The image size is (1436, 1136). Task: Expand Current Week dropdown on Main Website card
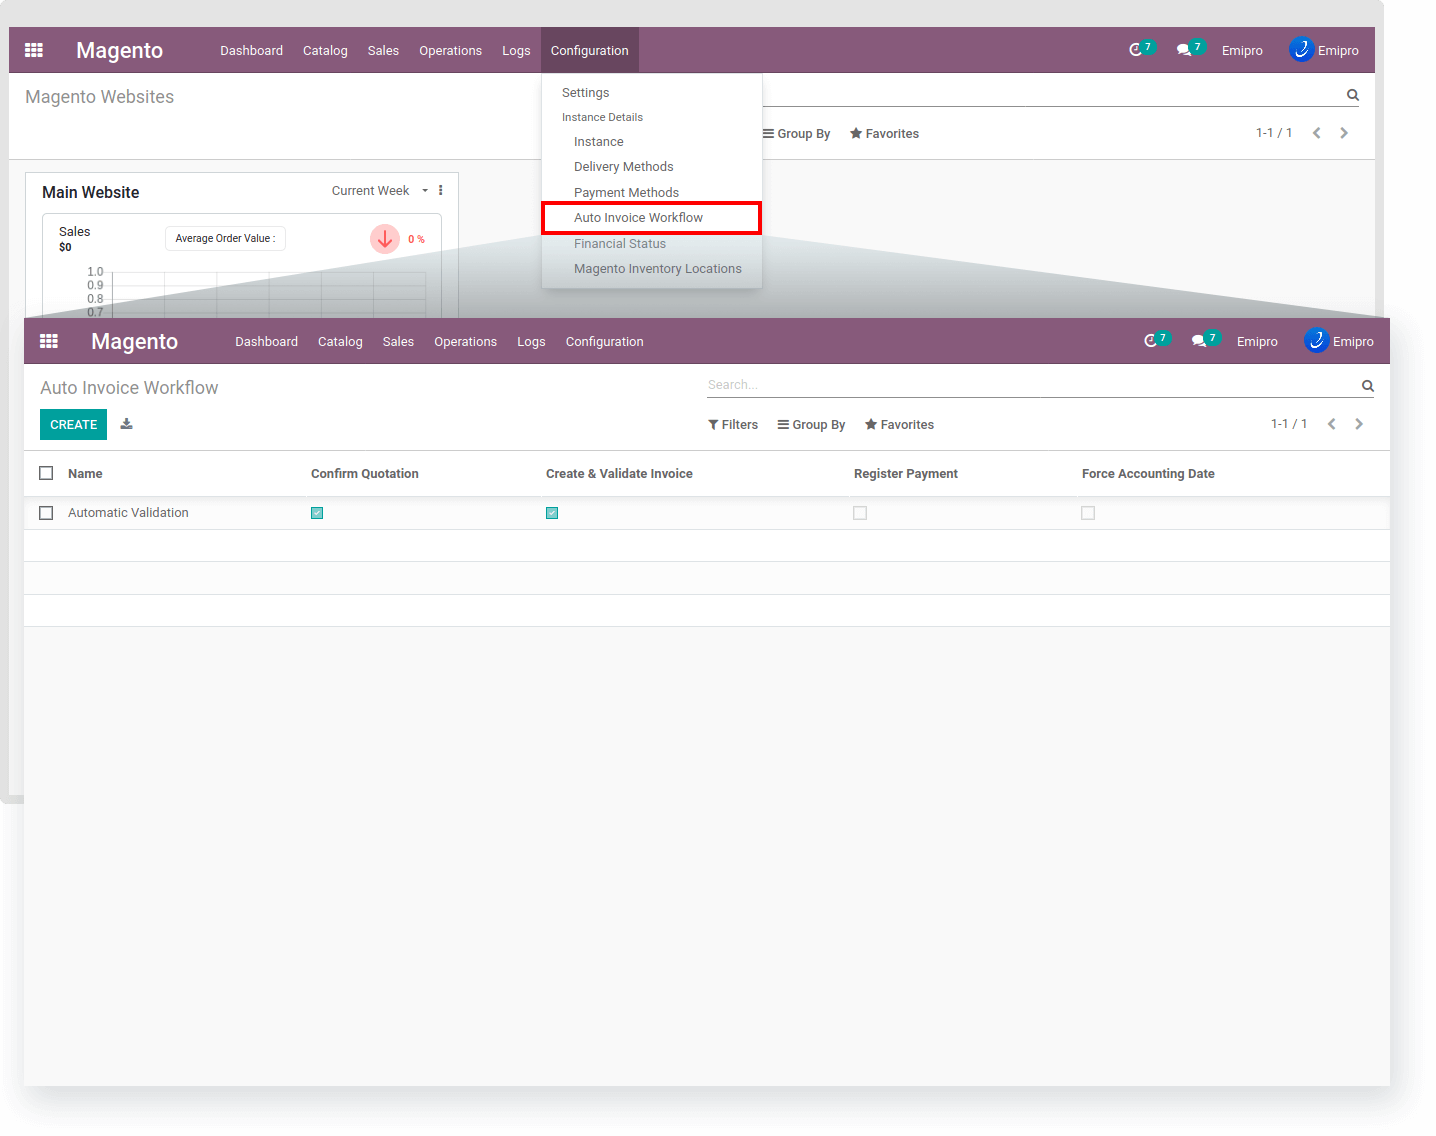(x=380, y=191)
